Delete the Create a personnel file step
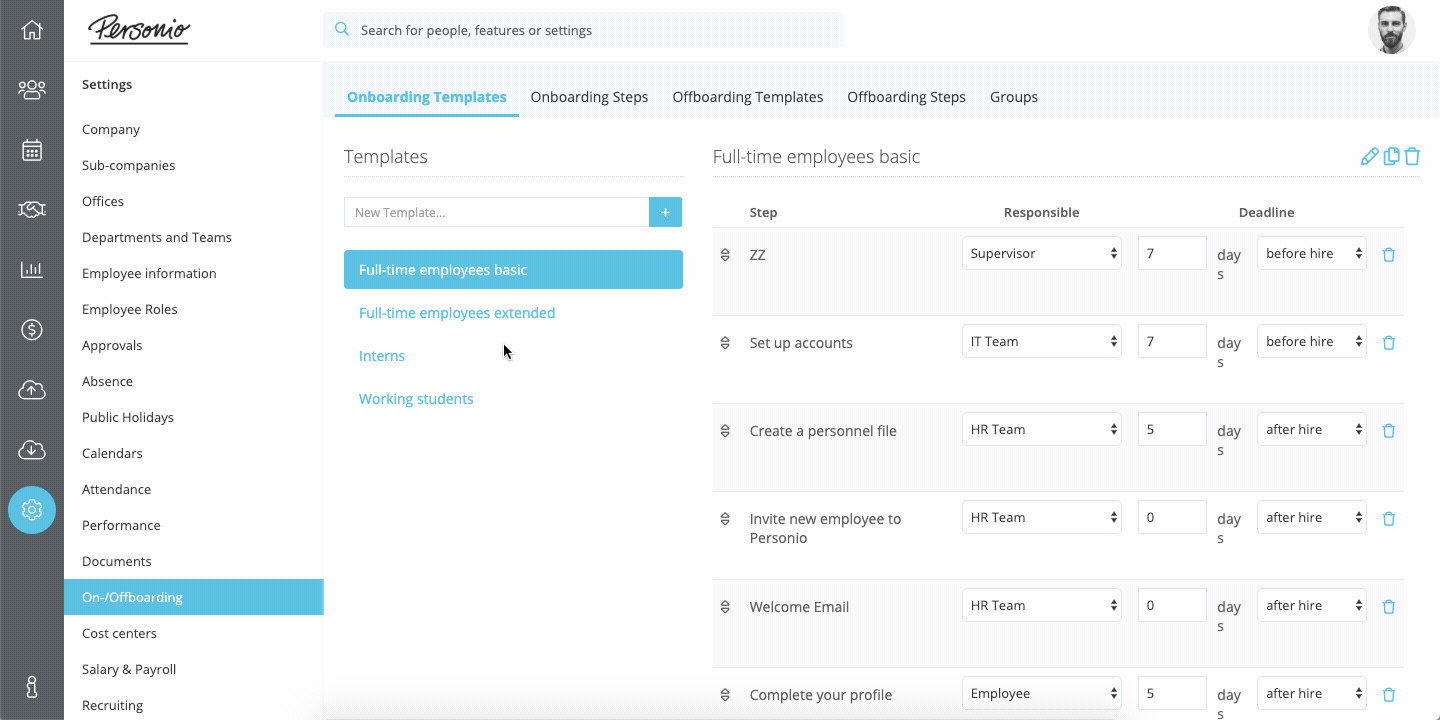This screenshot has width=1440, height=720. point(1389,431)
